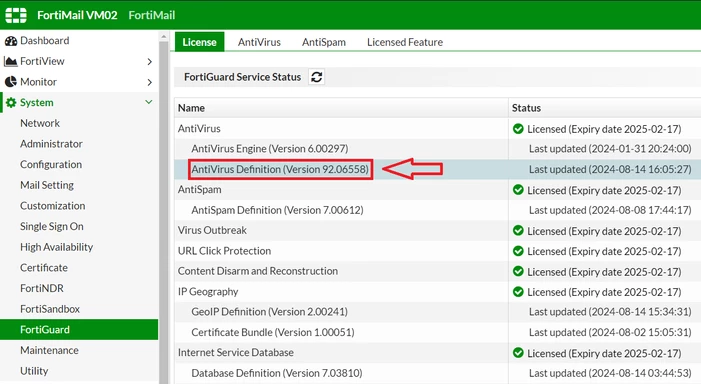Image resolution: width=701 pixels, height=384 pixels.
Task: Expand the Monitor submenu chevron
Action: pos(149,82)
